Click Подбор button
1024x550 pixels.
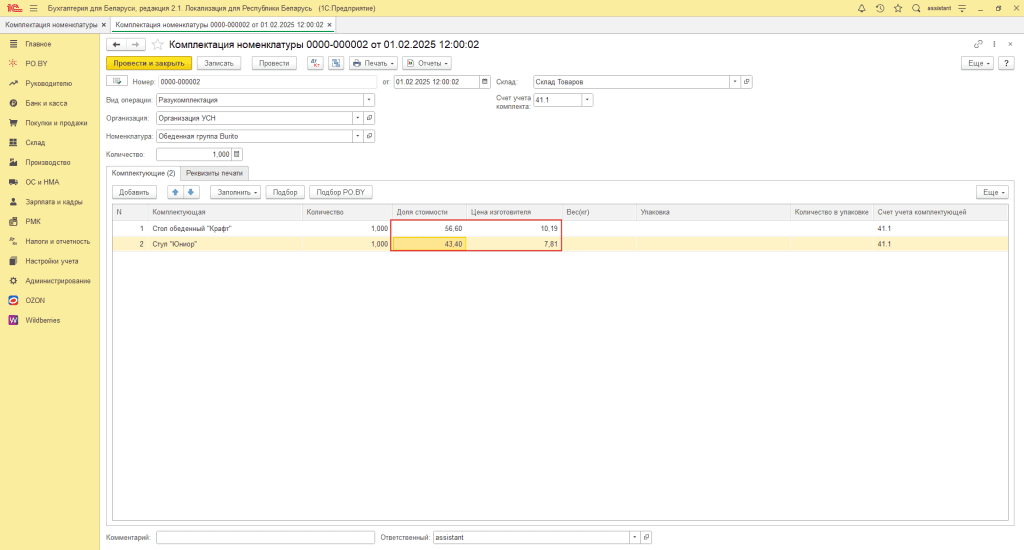click(x=285, y=192)
